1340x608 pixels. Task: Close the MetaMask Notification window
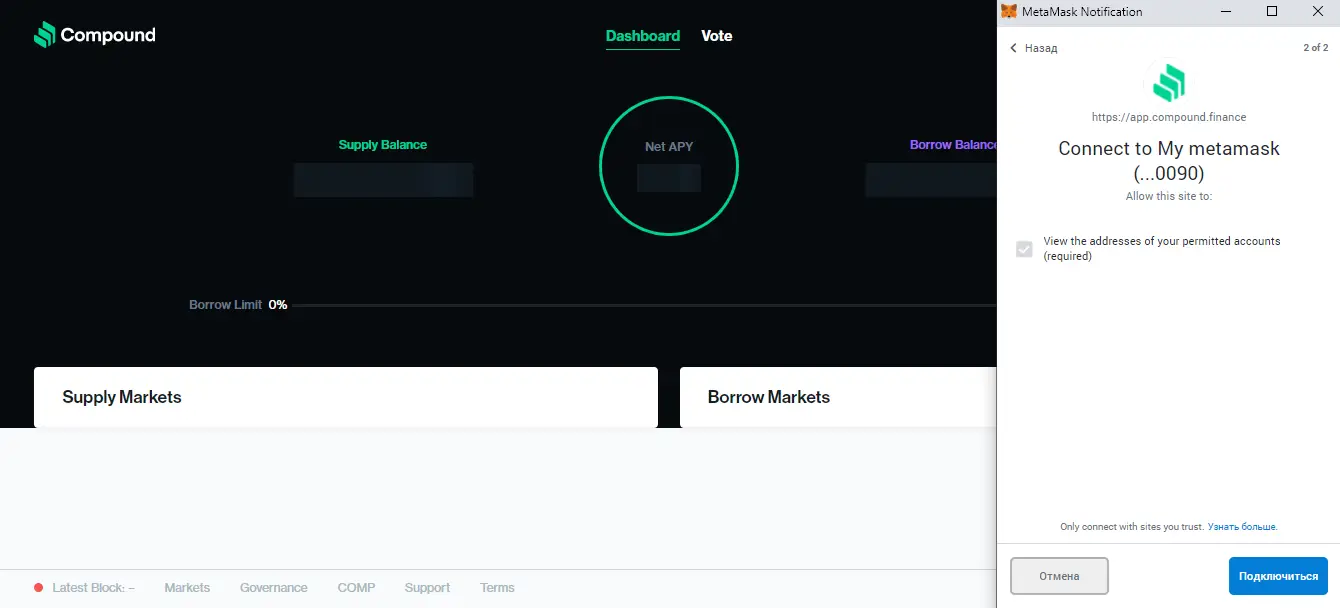pyautogui.click(x=1317, y=11)
